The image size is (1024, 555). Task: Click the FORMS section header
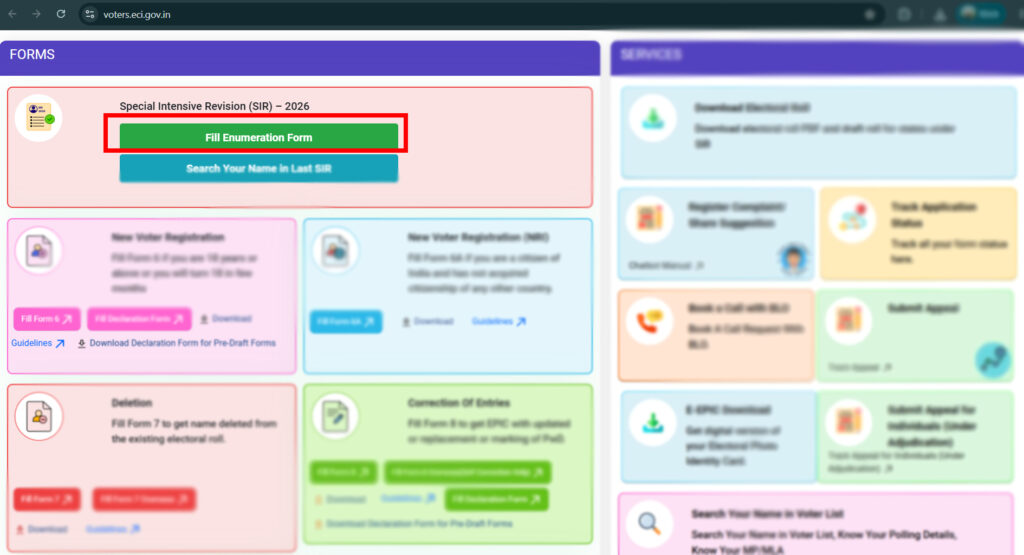click(x=300, y=57)
